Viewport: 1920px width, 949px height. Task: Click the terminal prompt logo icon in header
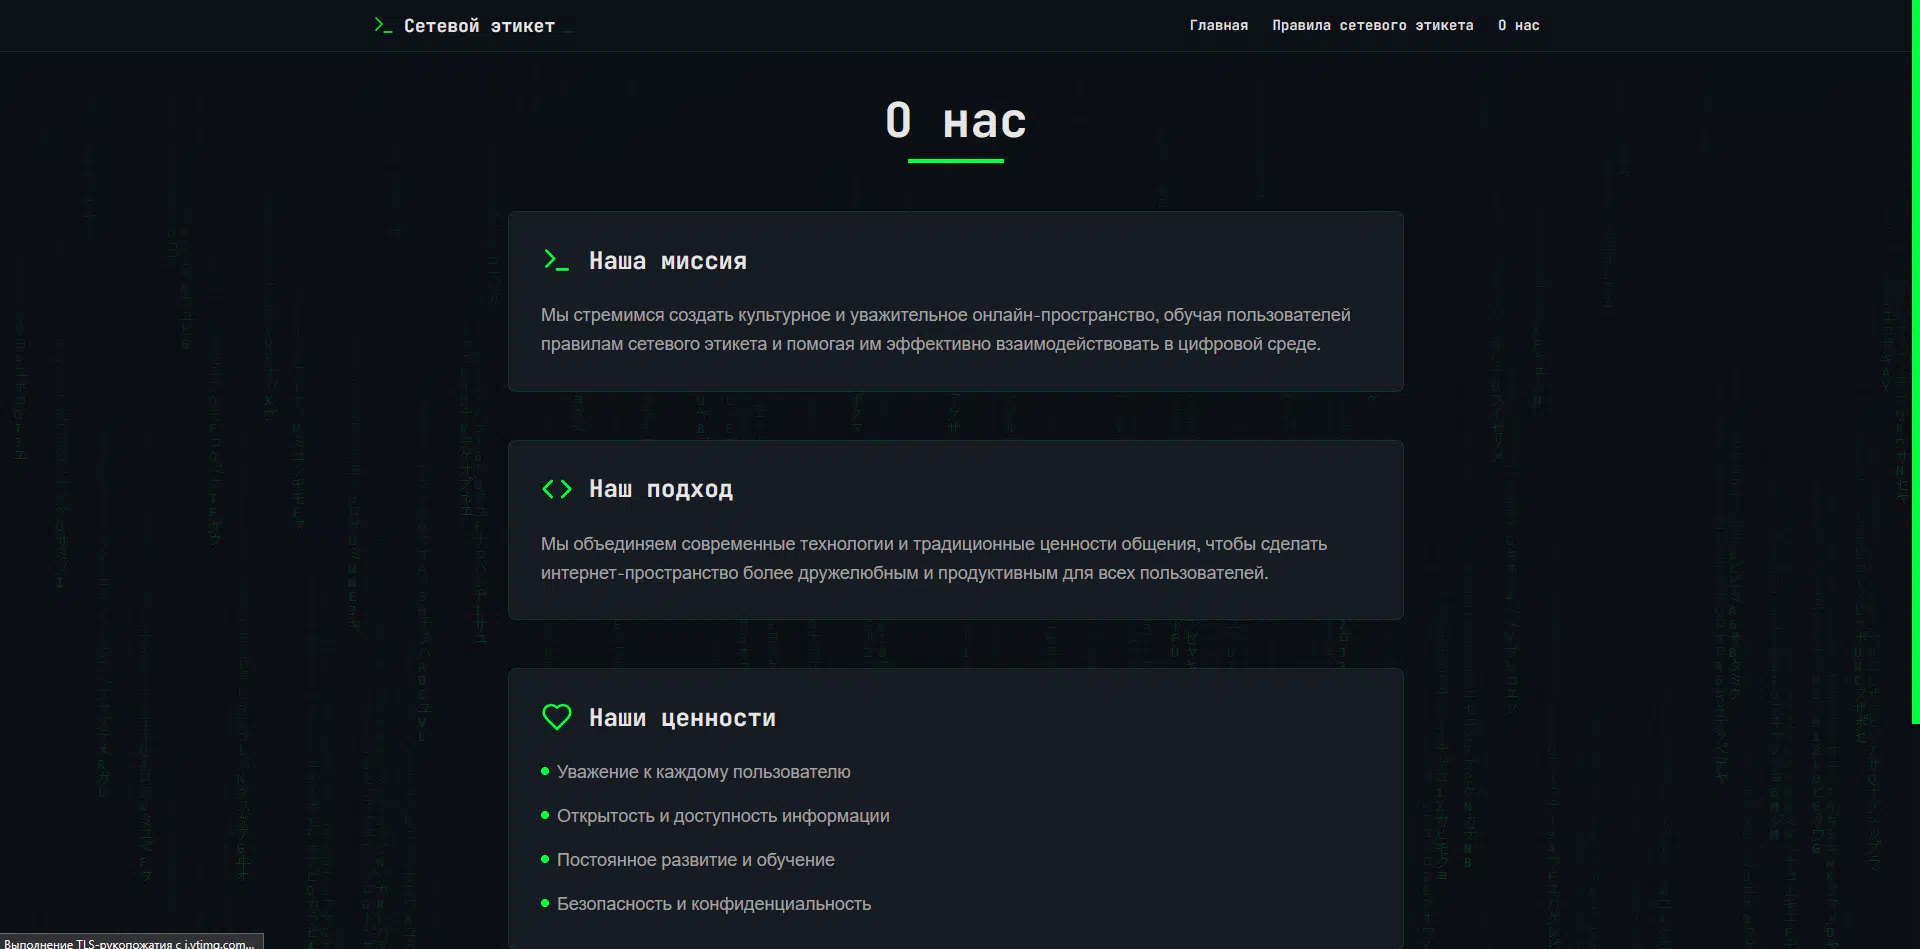point(383,25)
